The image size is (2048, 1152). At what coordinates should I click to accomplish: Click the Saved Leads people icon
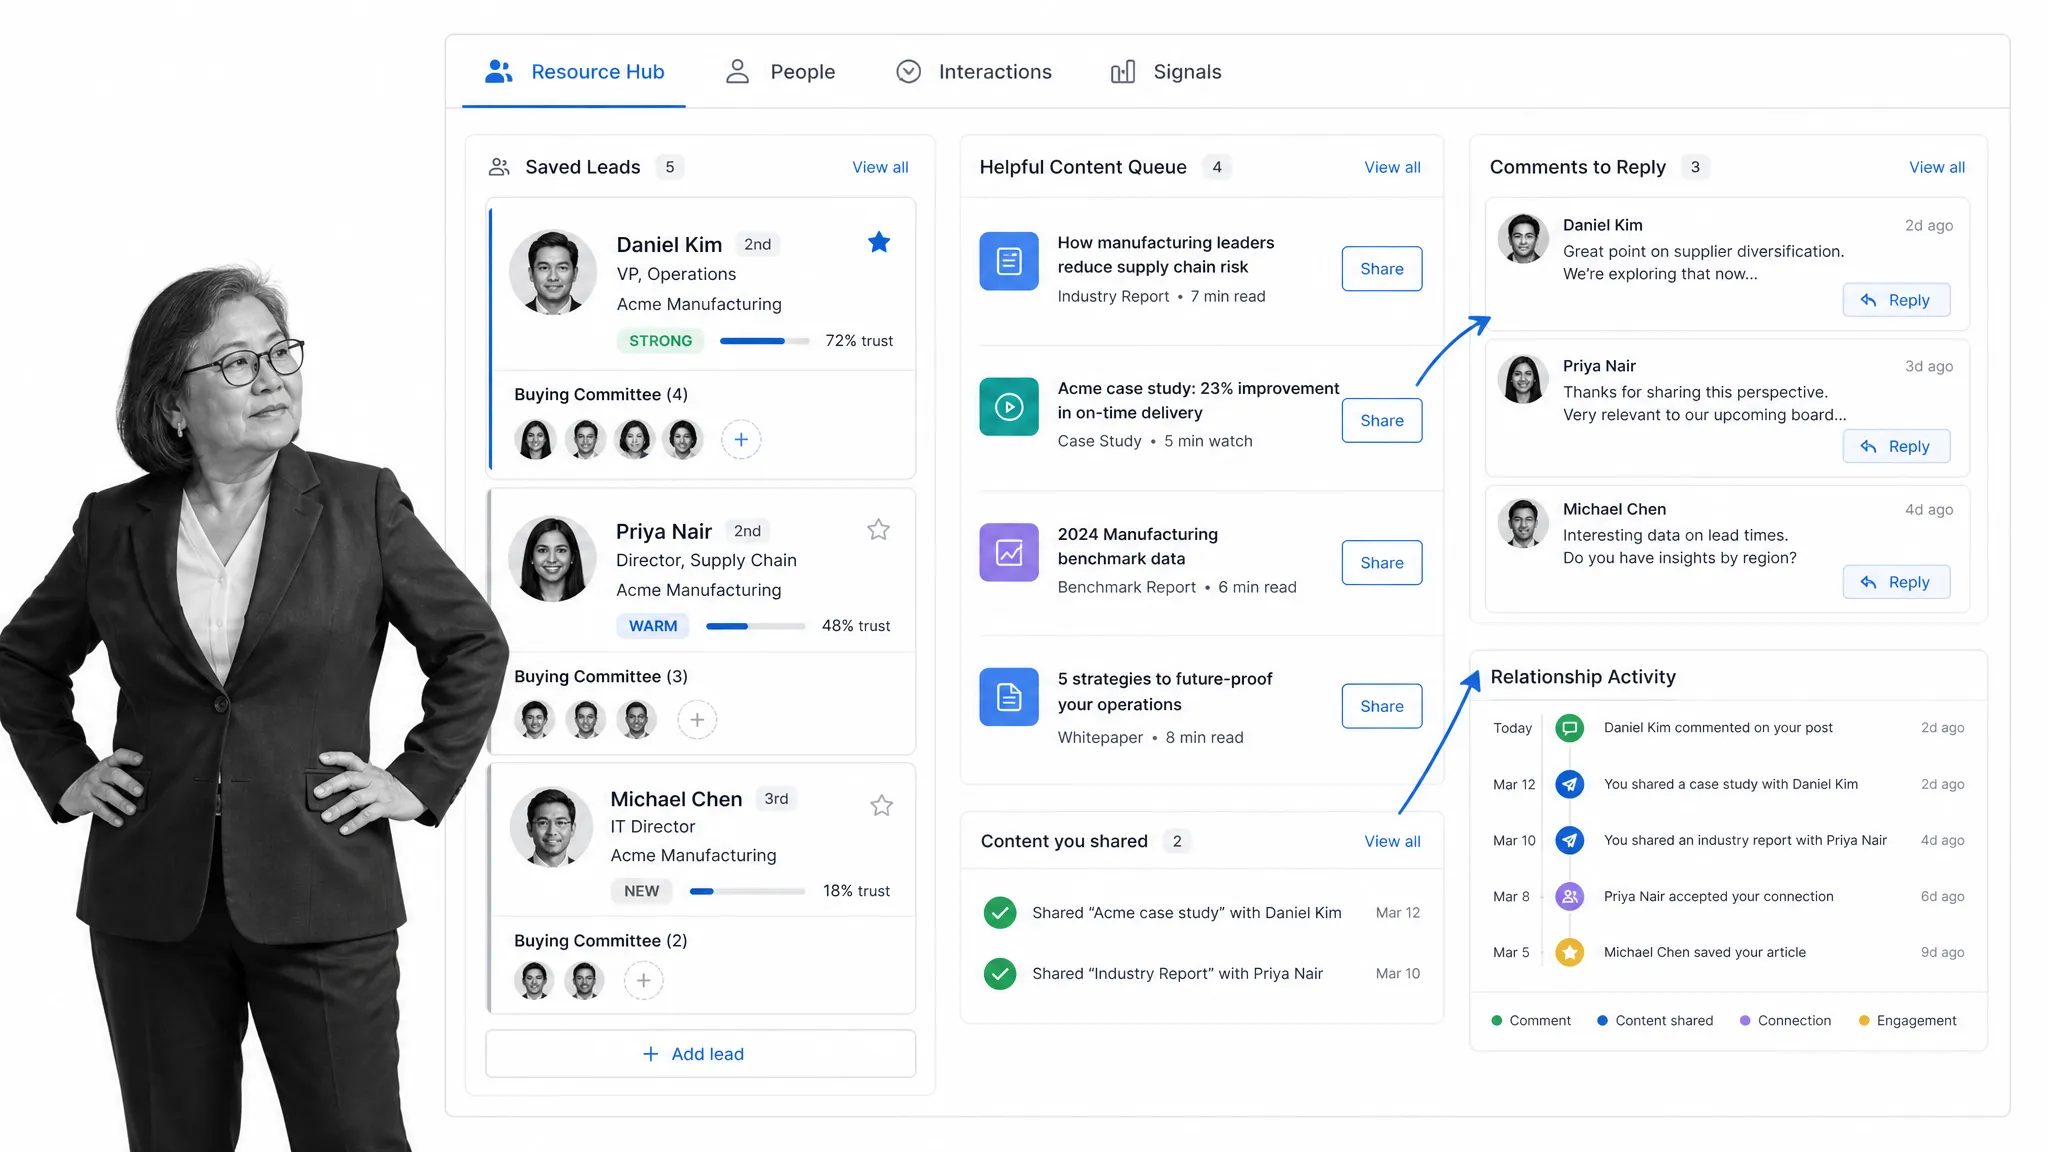[499, 167]
